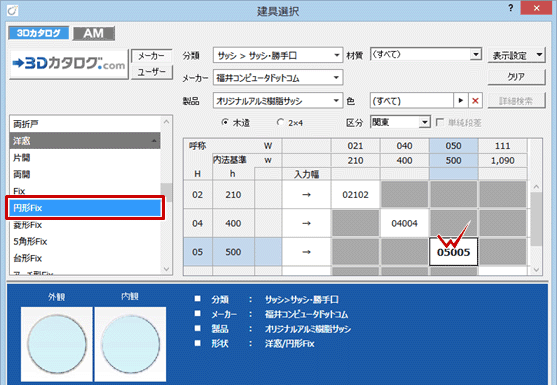The height and width of the screenshot is (385, 557).
Task: Open the メーカー manufacturer dropdown
Action: [278, 77]
